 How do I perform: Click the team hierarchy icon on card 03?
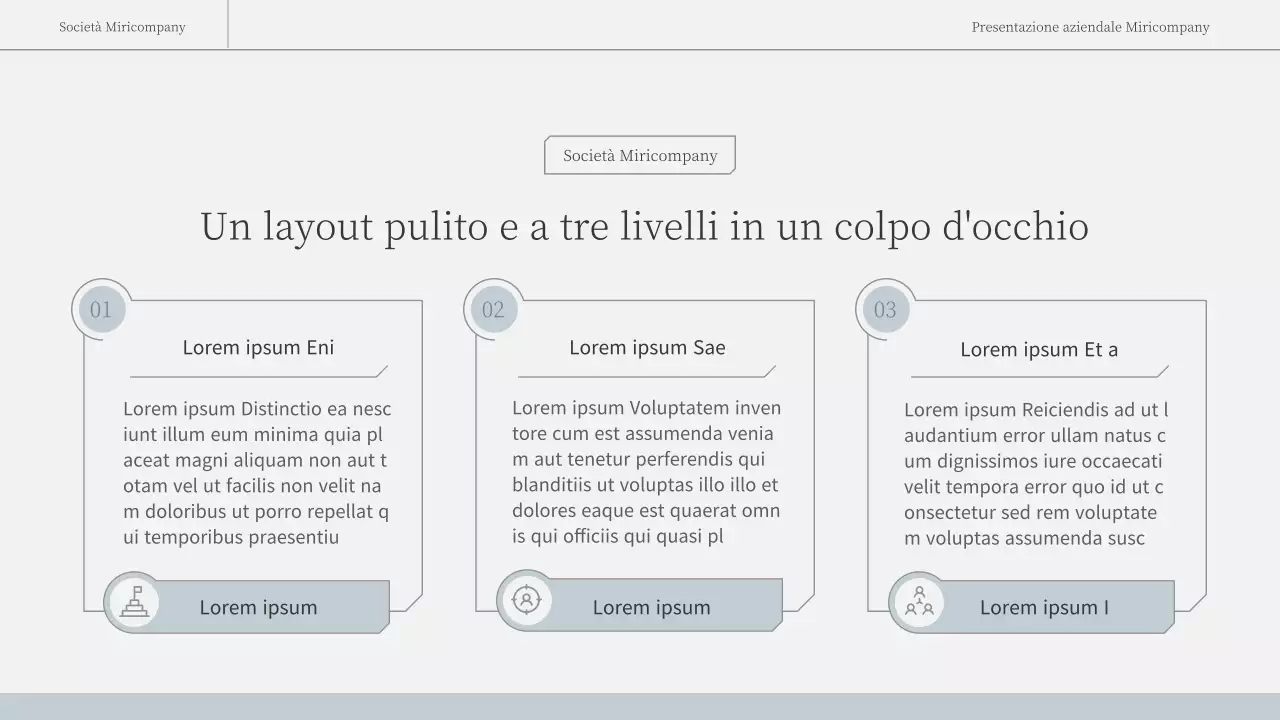point(918,601)
